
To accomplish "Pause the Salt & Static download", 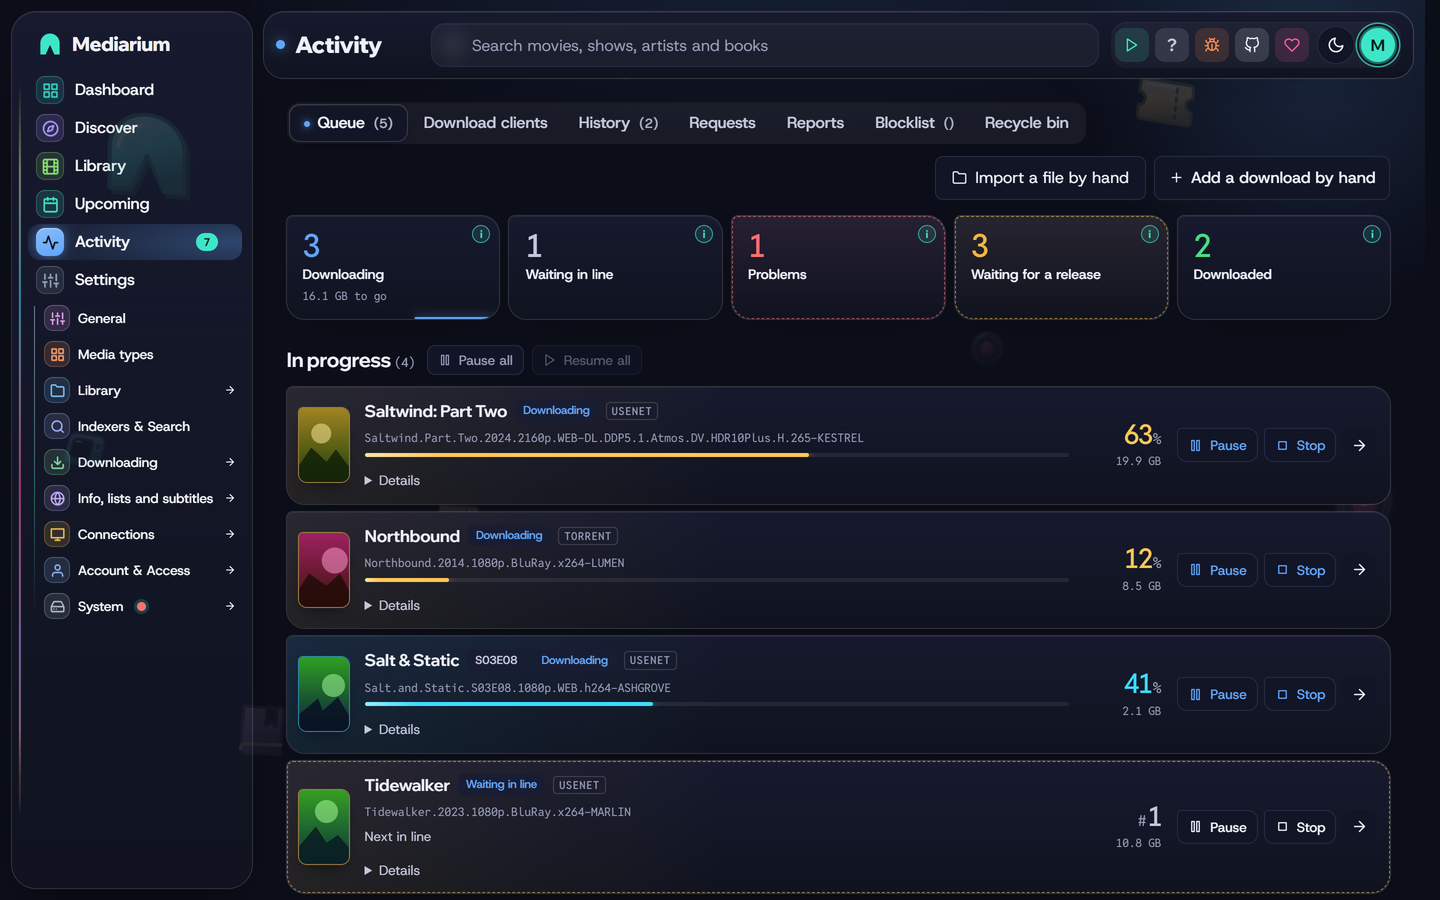I will pyautogui.click(x=1217, y=695).
